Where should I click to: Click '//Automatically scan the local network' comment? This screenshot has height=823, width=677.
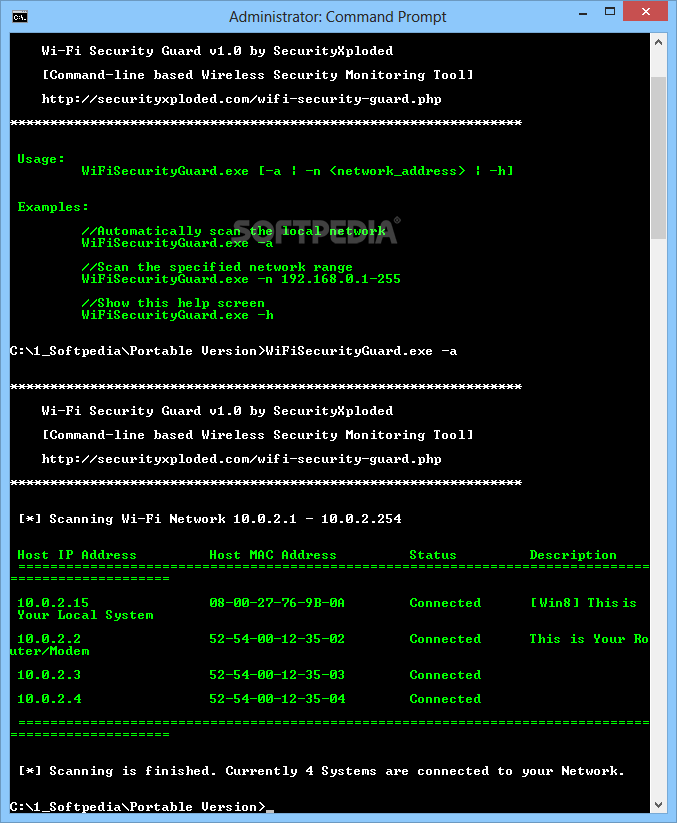(x=234, y=231)
